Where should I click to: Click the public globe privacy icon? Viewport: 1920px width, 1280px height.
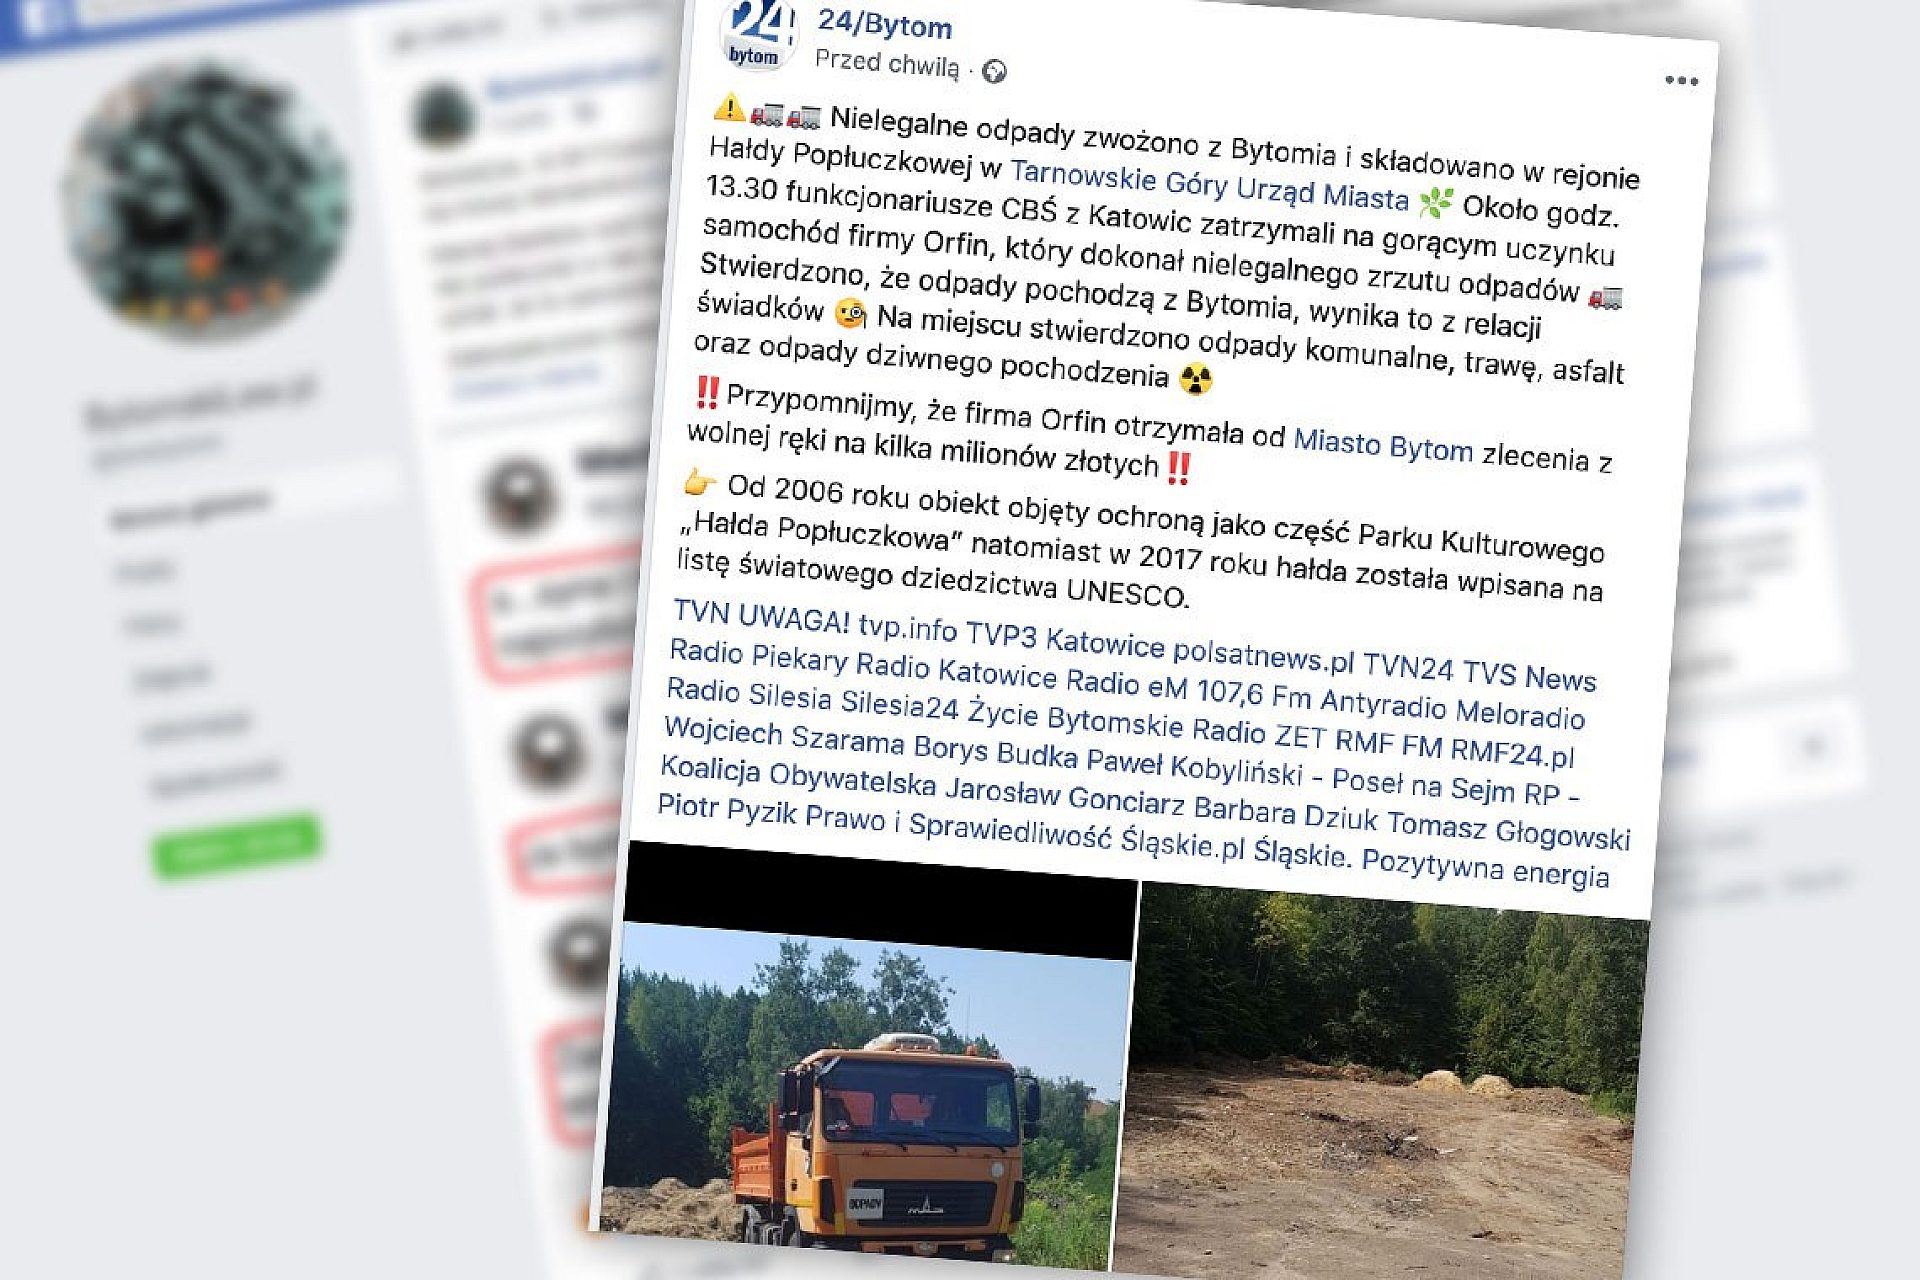click(994, 71)
